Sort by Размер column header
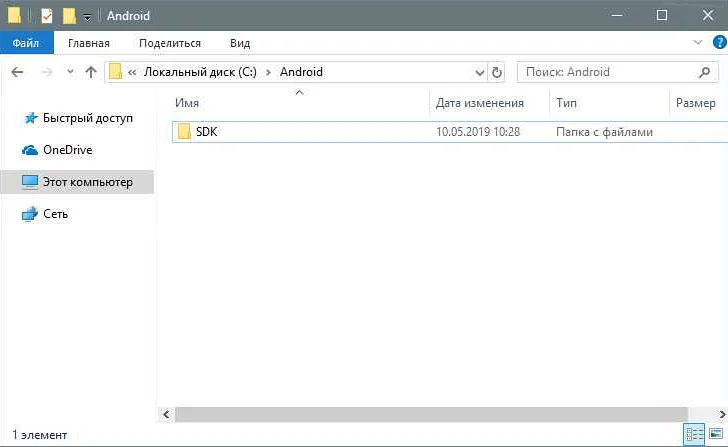Viewport: 728px width, 447px height. (x=696, y=103)
